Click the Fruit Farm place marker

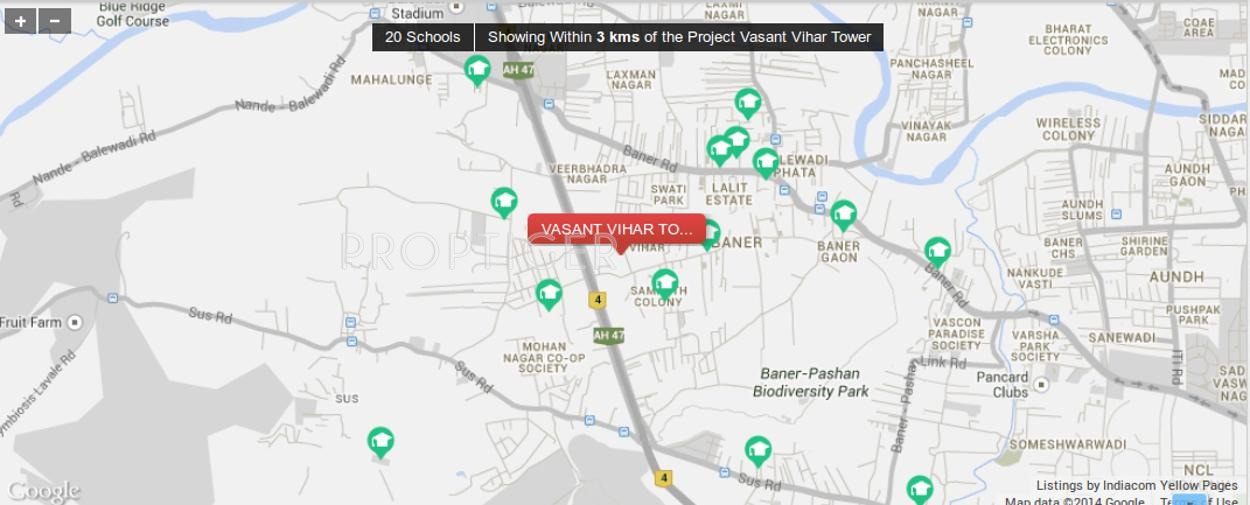click(x=75, y=322)
